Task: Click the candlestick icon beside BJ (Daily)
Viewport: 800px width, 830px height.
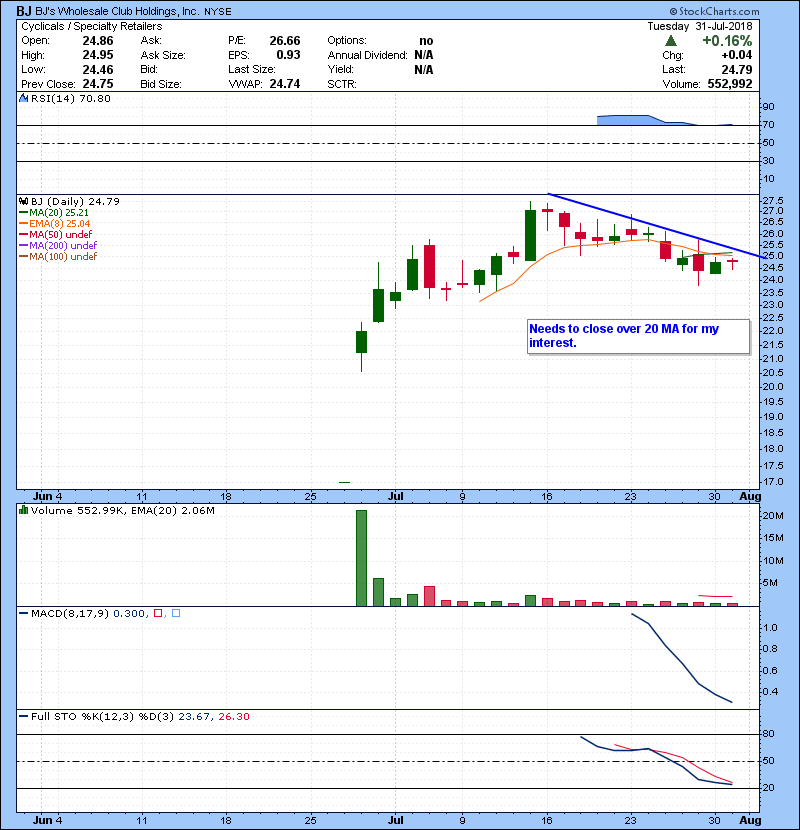Action: 23,201
